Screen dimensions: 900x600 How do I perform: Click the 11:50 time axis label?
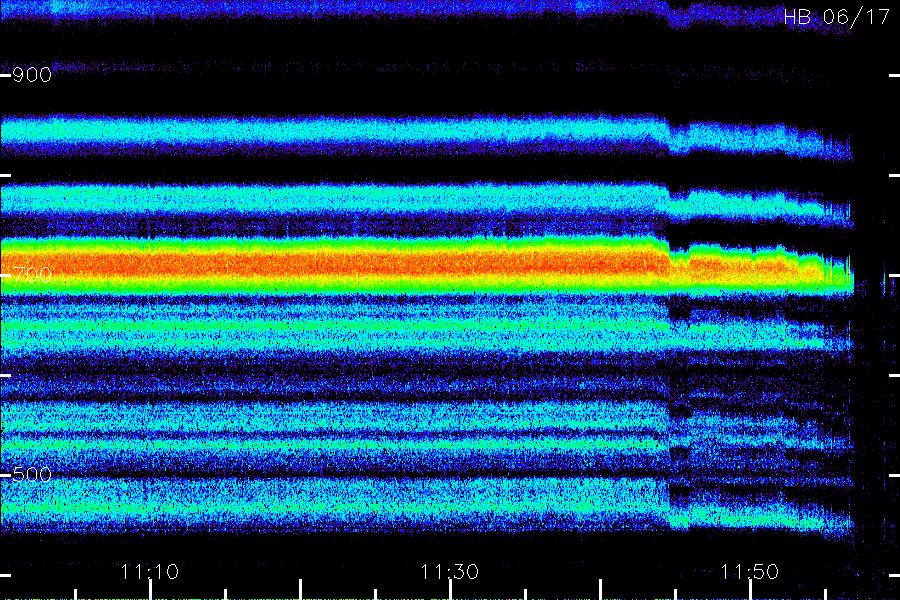pos(749,572)
